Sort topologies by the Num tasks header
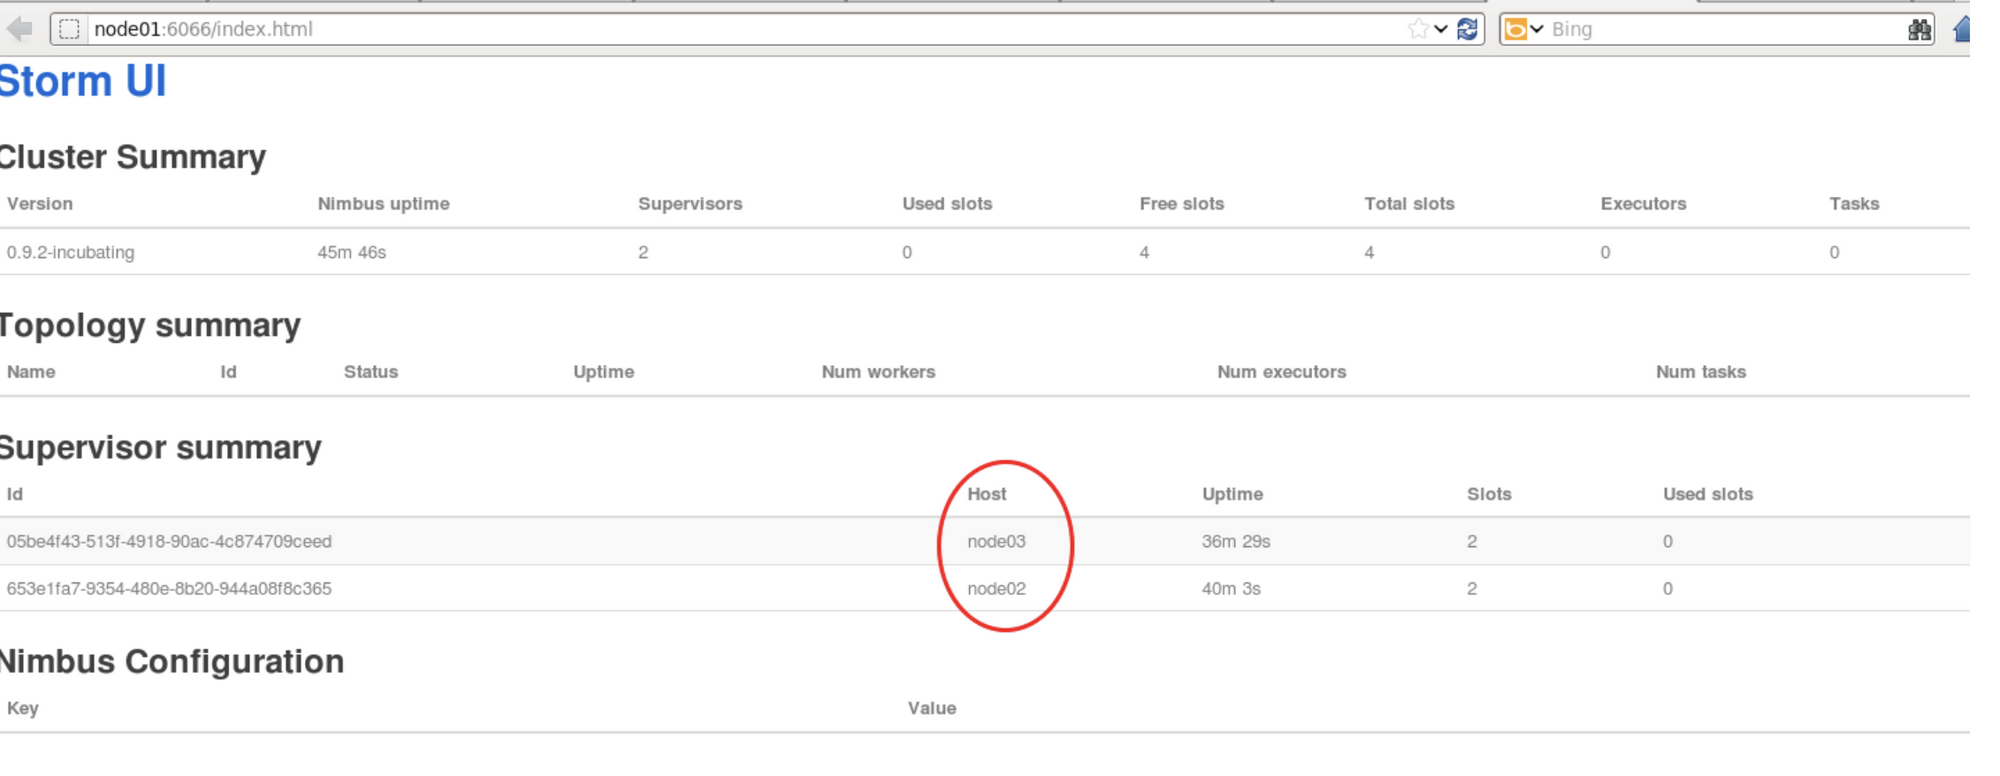The image size is (2000, 776). [1701, 372]
